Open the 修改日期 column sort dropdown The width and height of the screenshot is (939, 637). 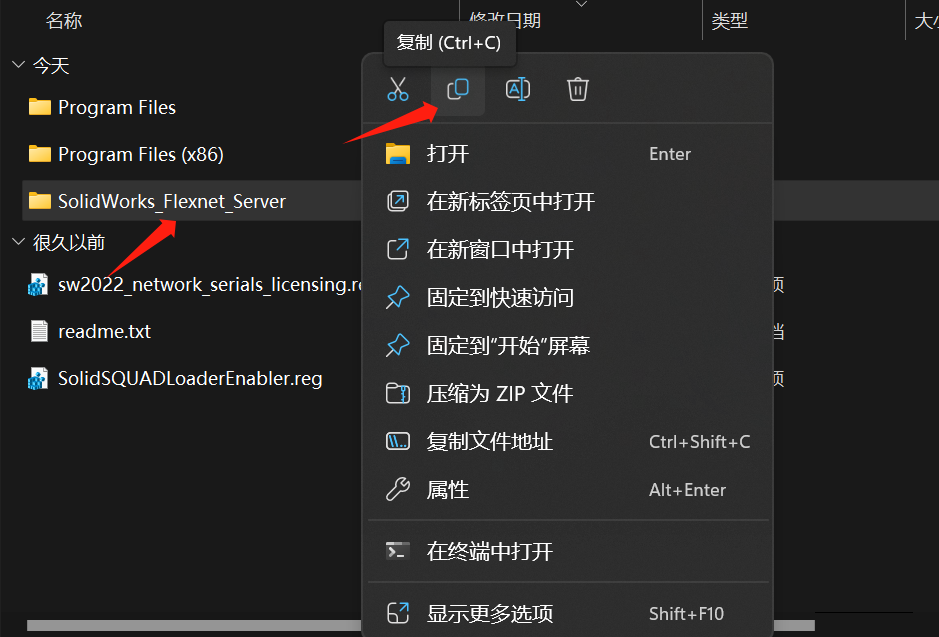[581, 4]
